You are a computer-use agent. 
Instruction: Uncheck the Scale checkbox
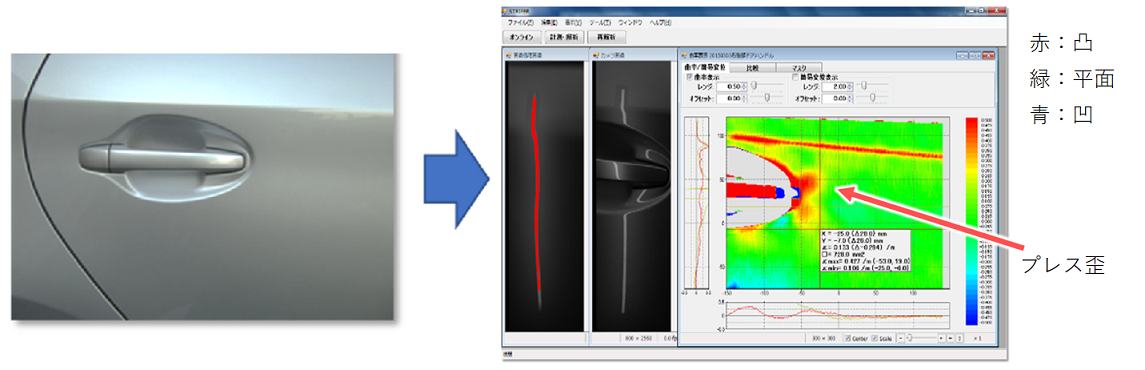tap(874, 338)
